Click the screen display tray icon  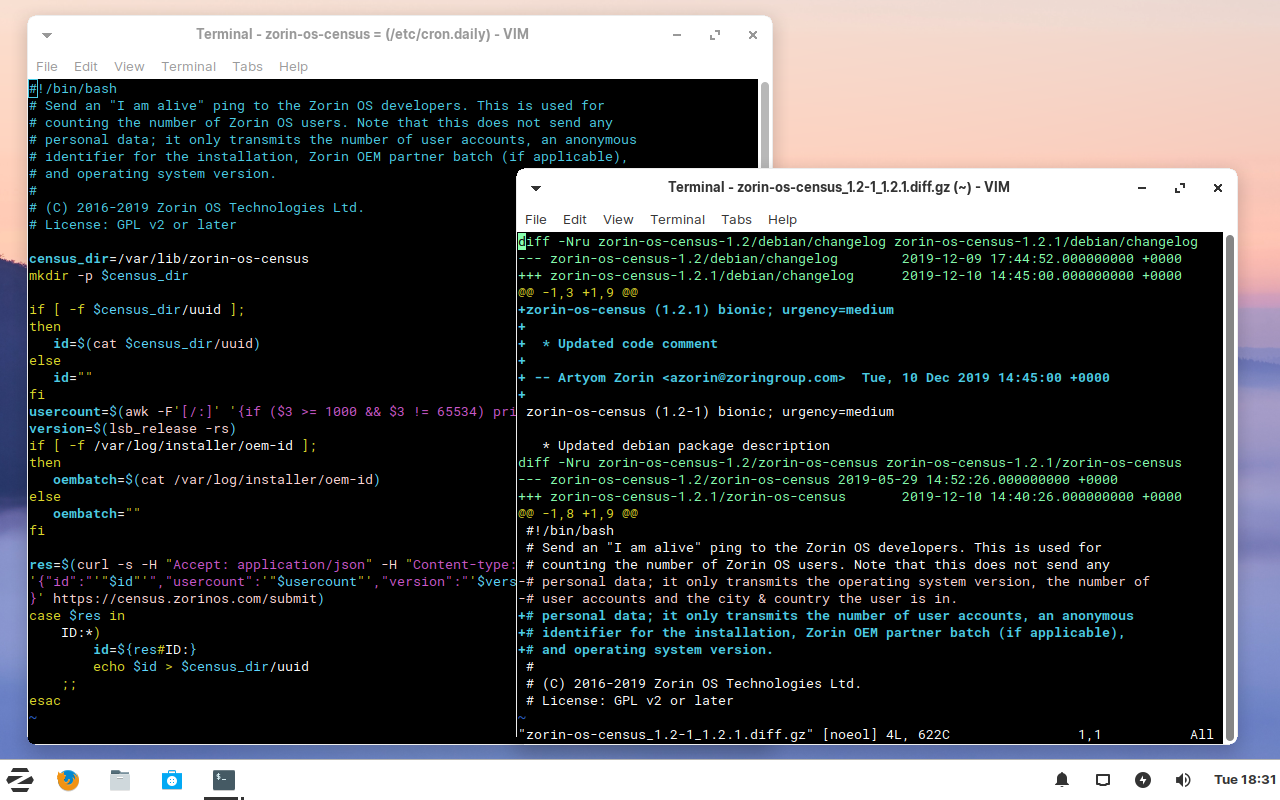(x=1103, y=780)
